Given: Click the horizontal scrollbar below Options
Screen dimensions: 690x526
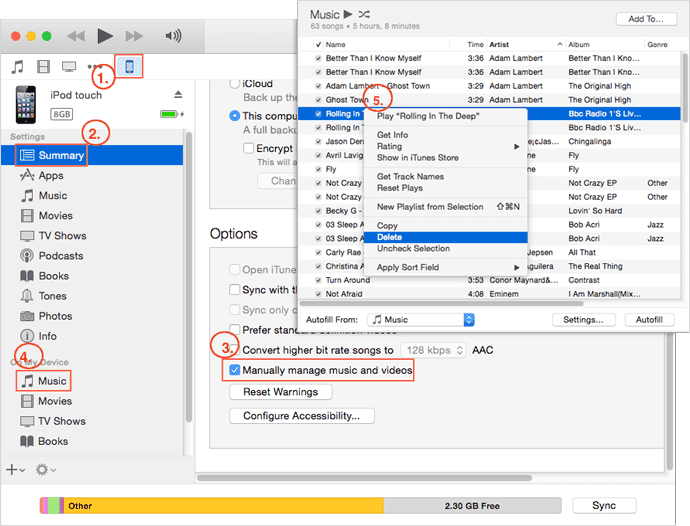Looking at the screenshot, I should click(x=364, y=478).
